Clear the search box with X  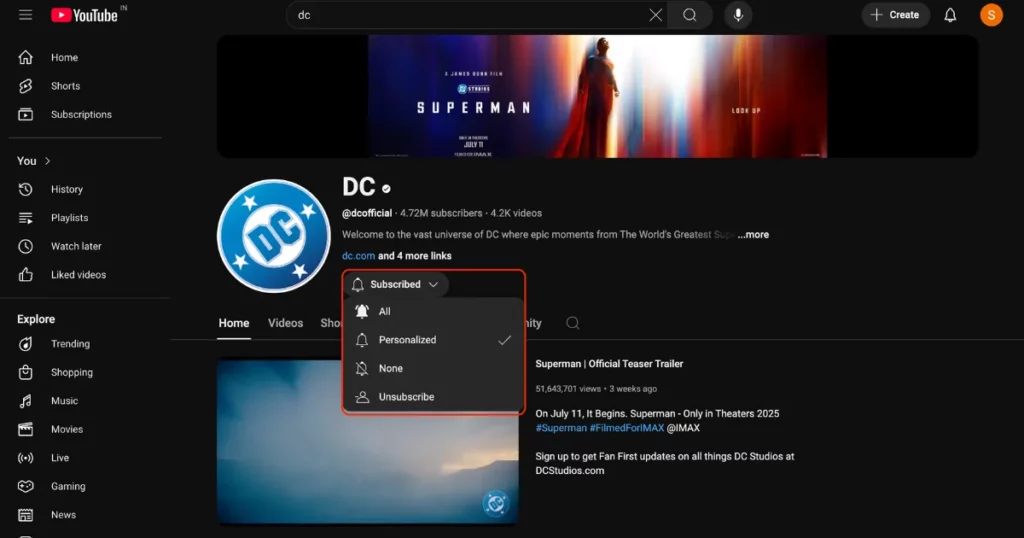pos(655,15)
